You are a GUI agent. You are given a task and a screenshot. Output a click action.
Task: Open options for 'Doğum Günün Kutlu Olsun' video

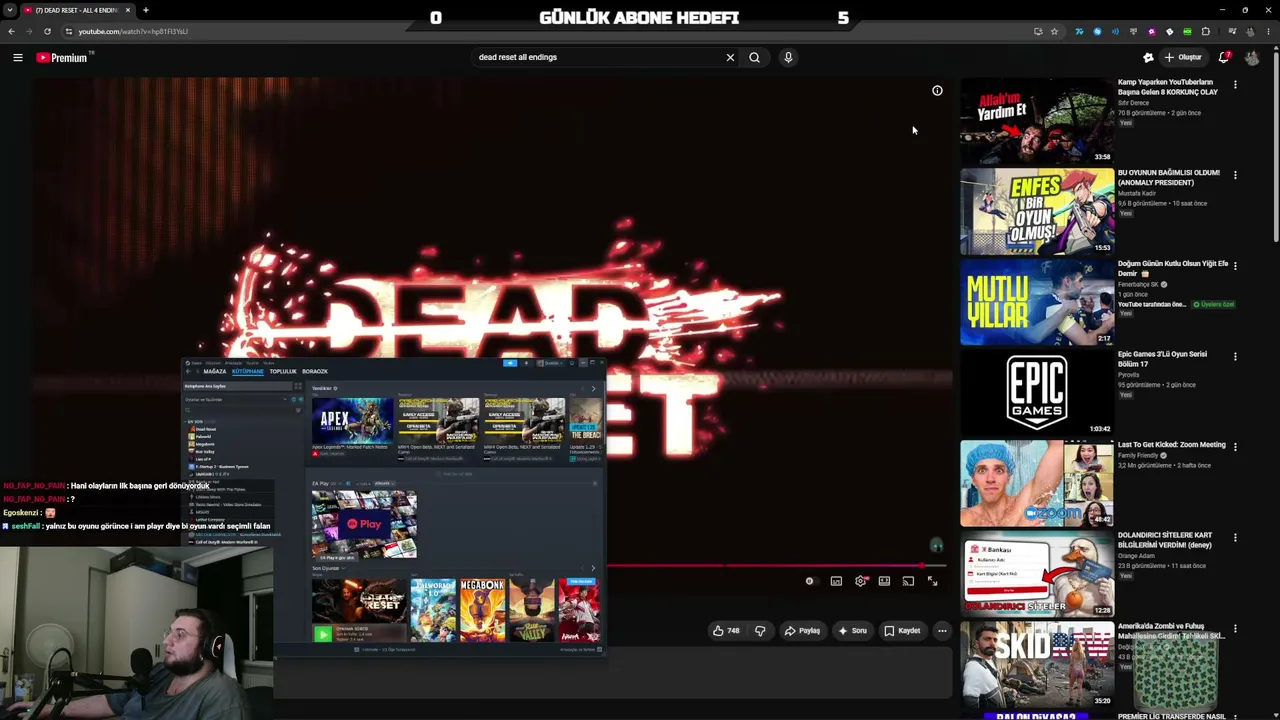(x=1235, y=266)
